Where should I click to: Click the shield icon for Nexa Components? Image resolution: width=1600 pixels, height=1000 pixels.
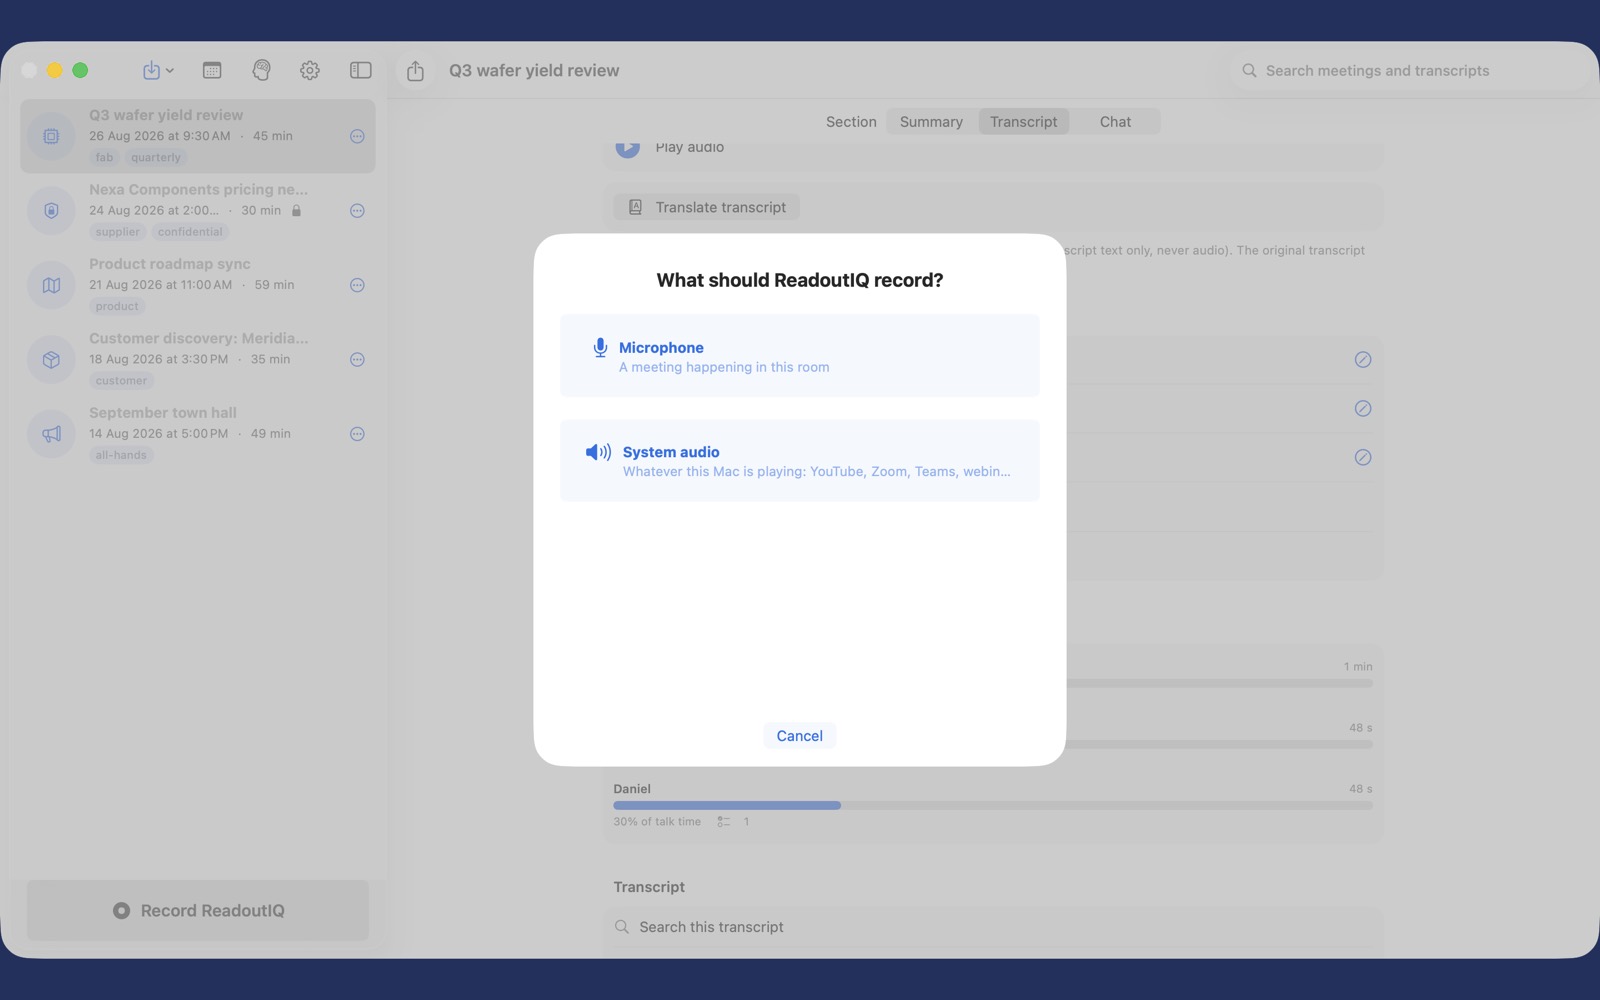[x=51, y=211]
